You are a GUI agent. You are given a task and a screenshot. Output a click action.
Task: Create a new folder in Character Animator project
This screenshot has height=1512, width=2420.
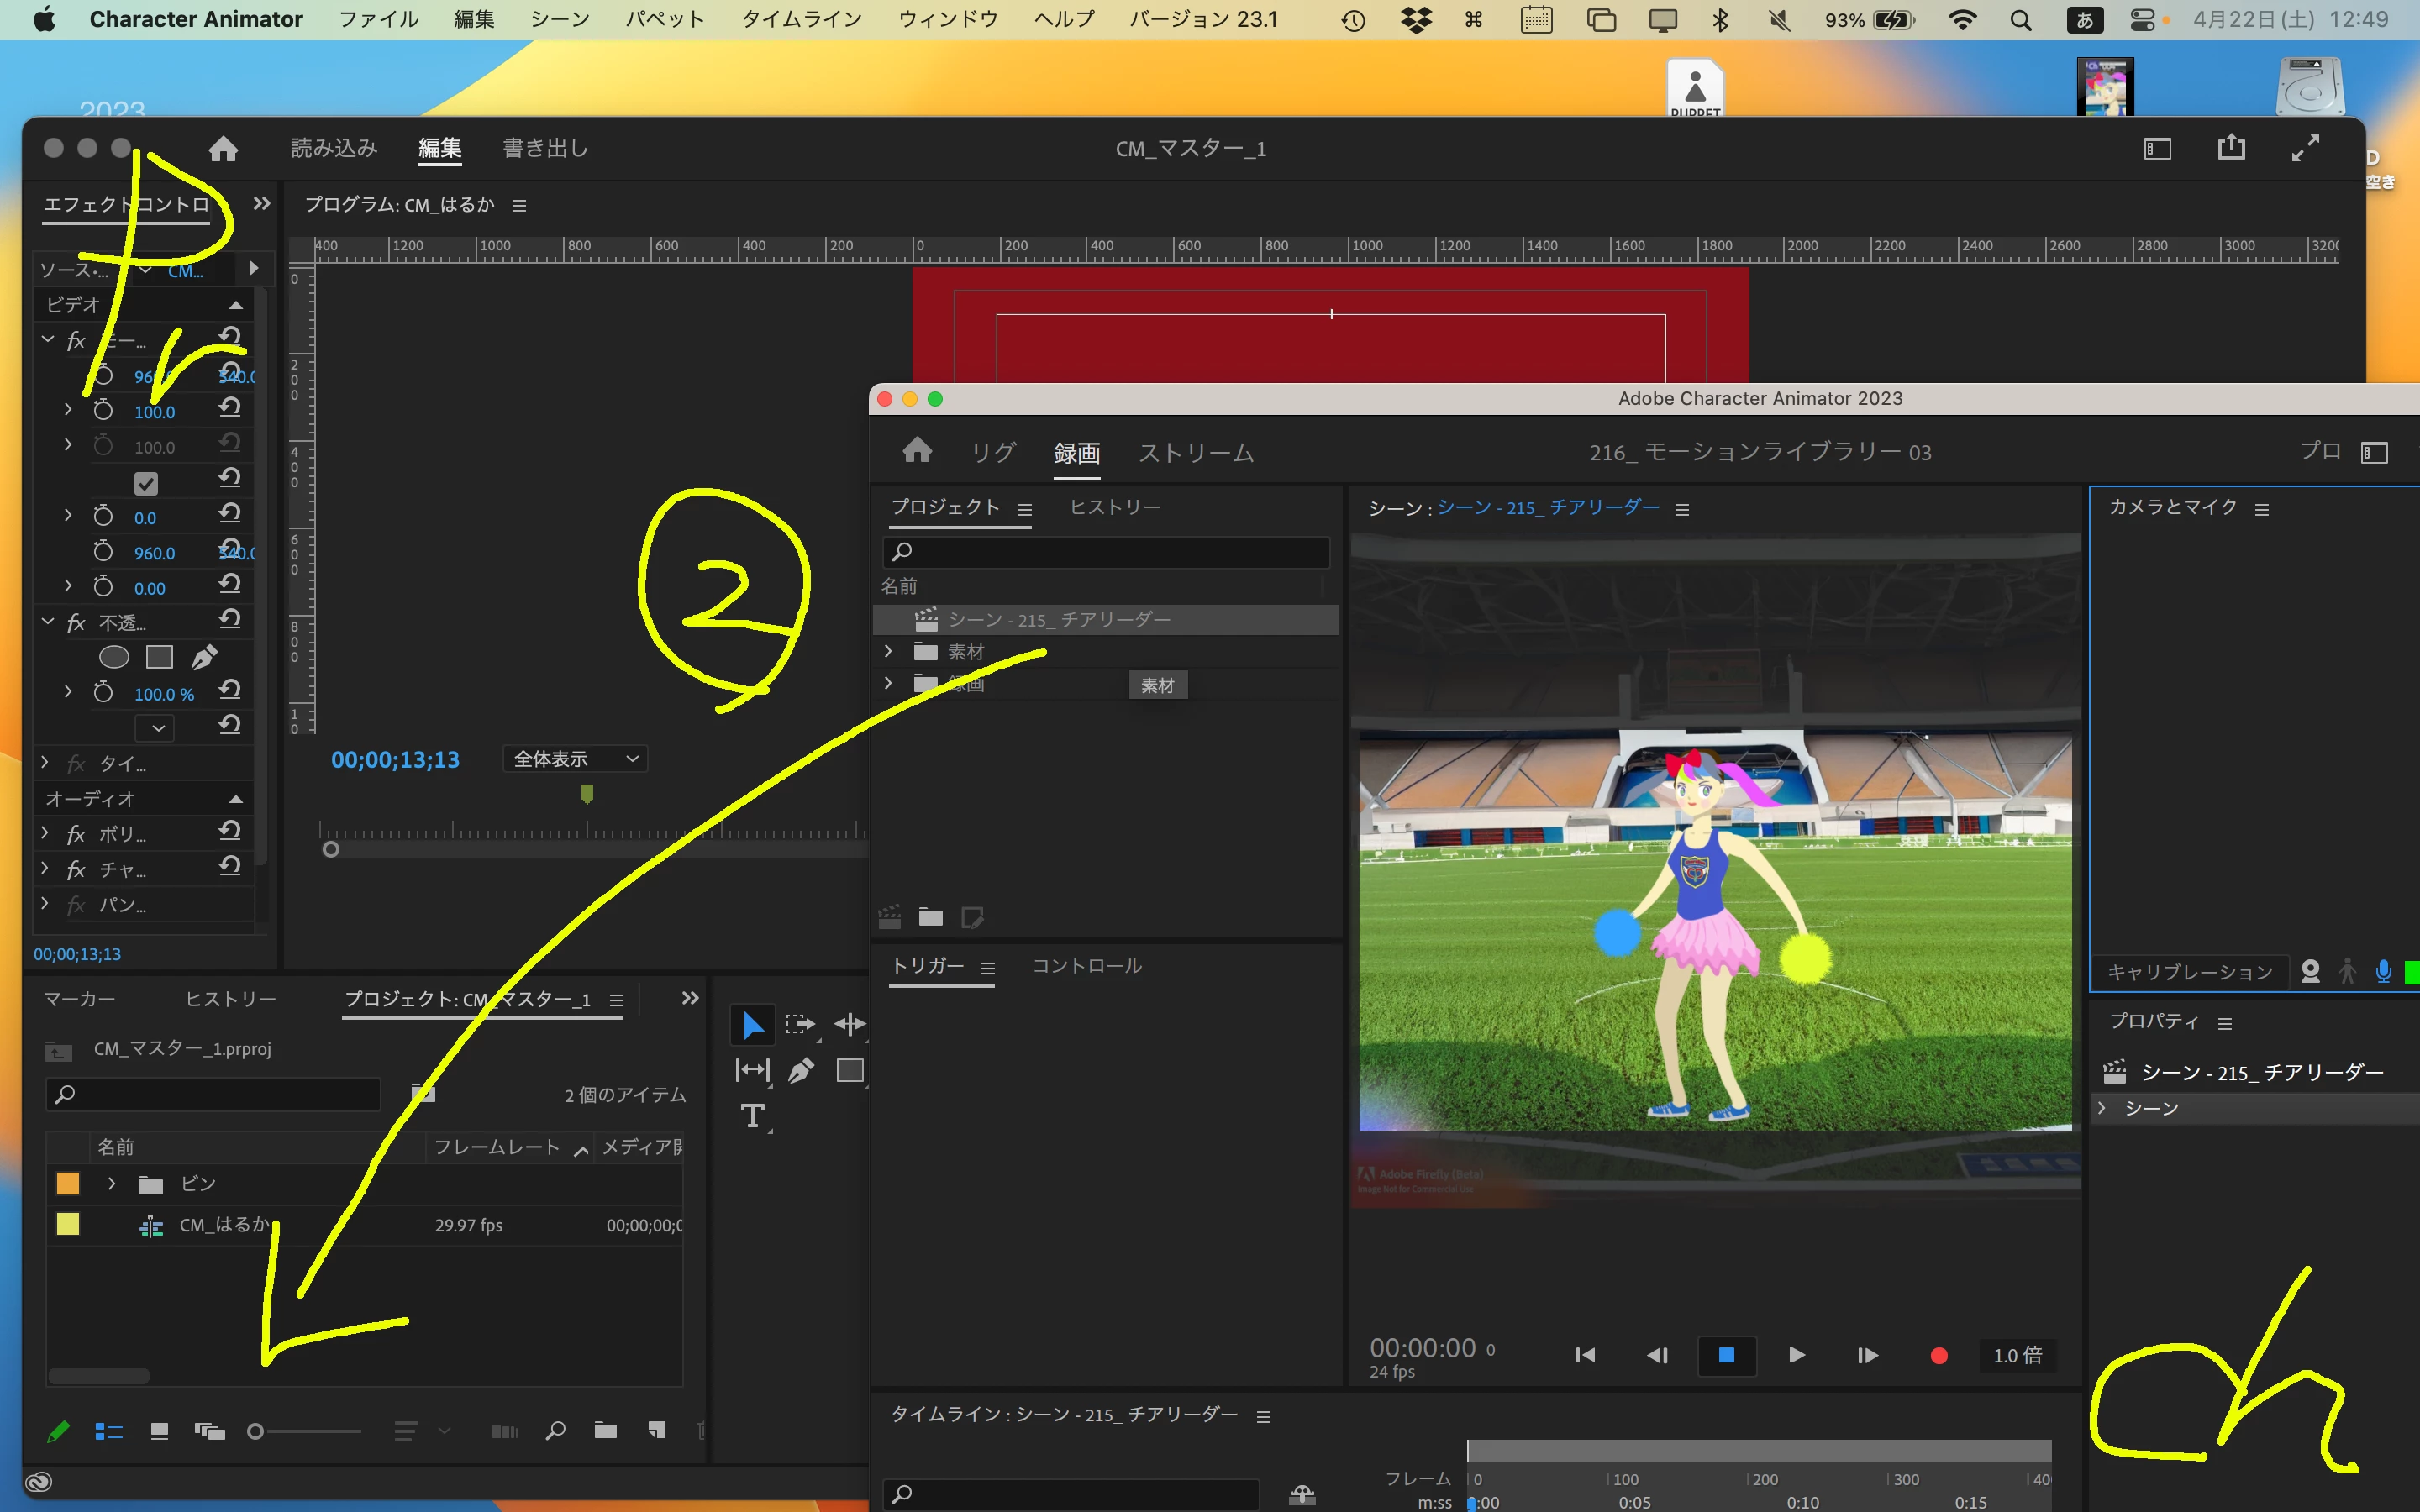click(931, 916)
